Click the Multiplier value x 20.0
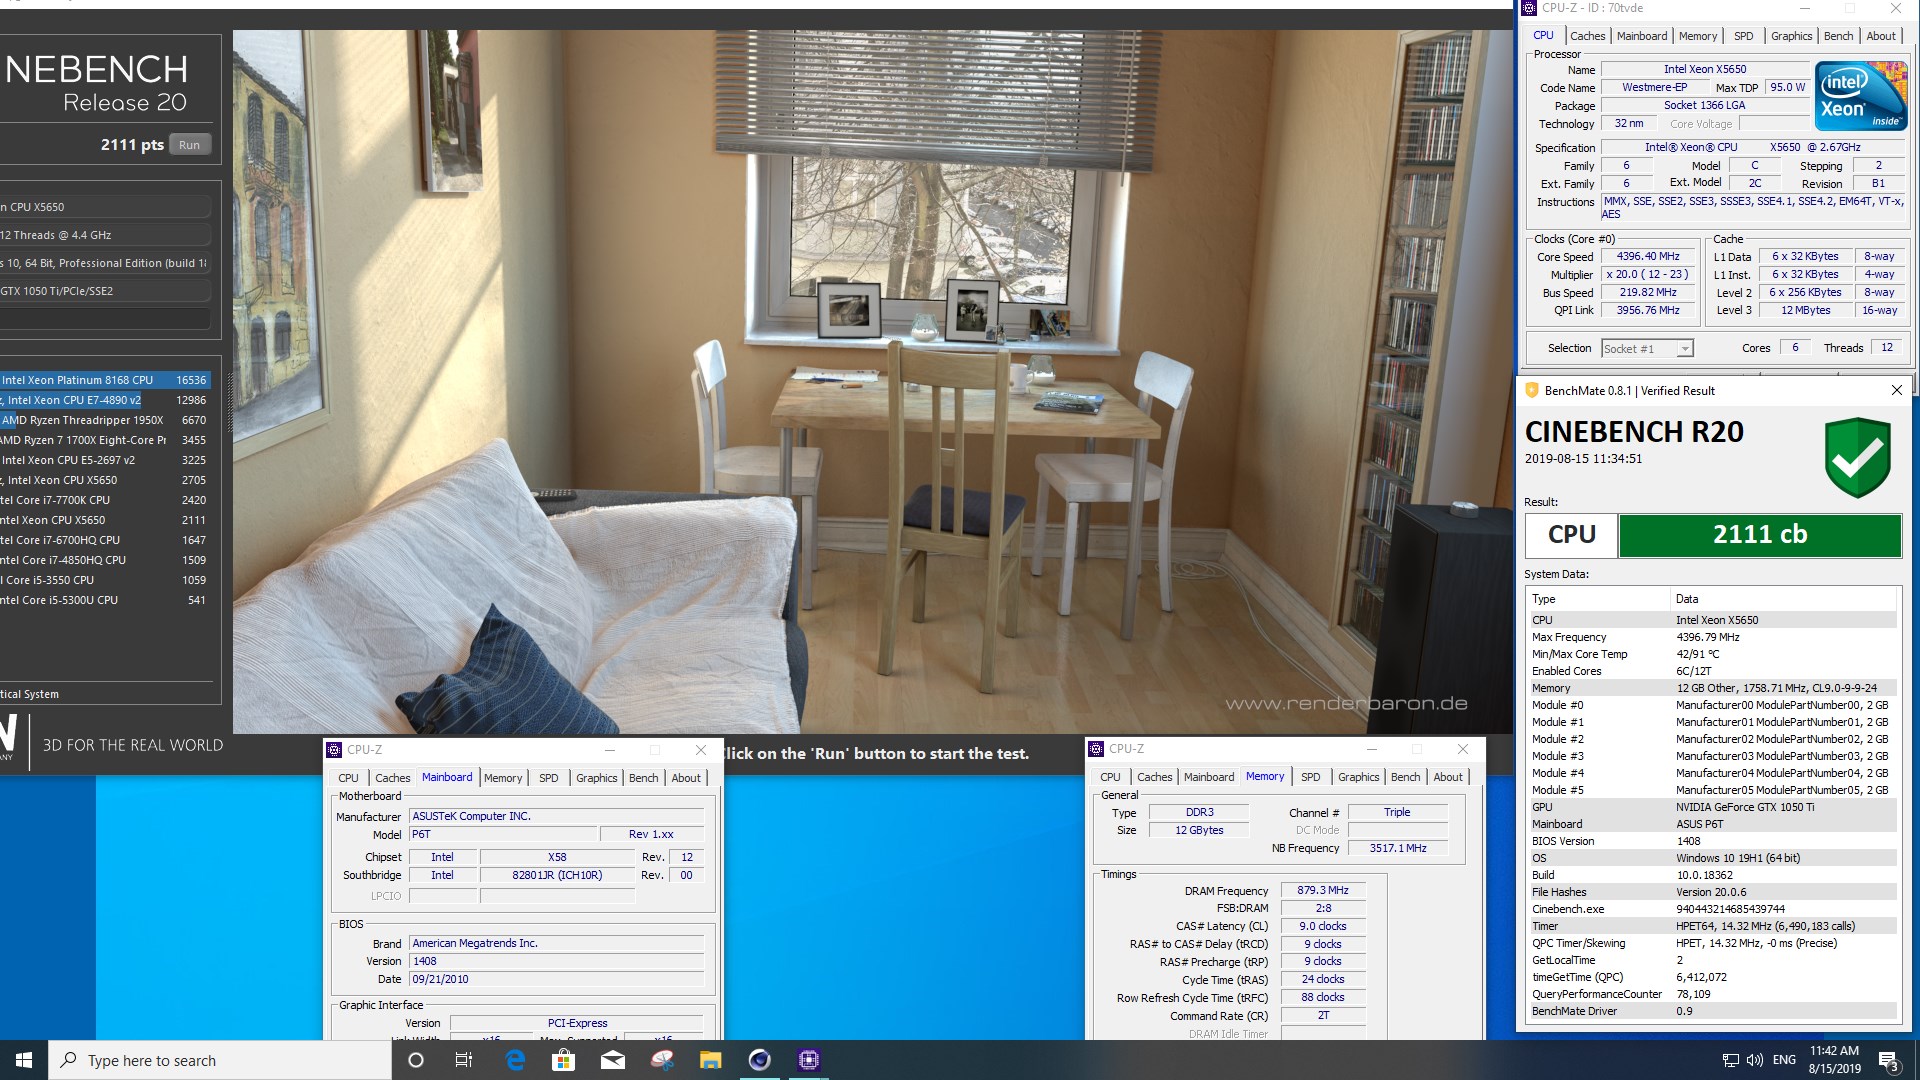 (x=1648, y=275)
